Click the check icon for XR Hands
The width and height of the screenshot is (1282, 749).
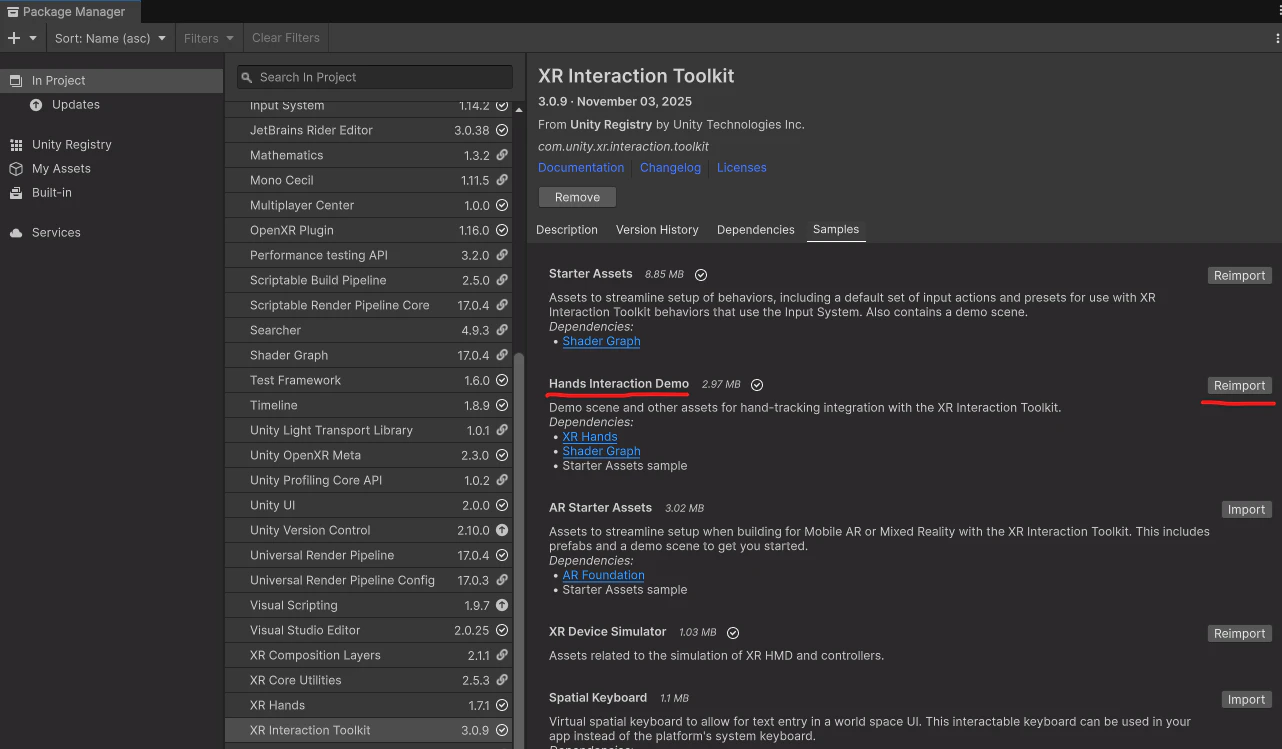tap(502, 705)
